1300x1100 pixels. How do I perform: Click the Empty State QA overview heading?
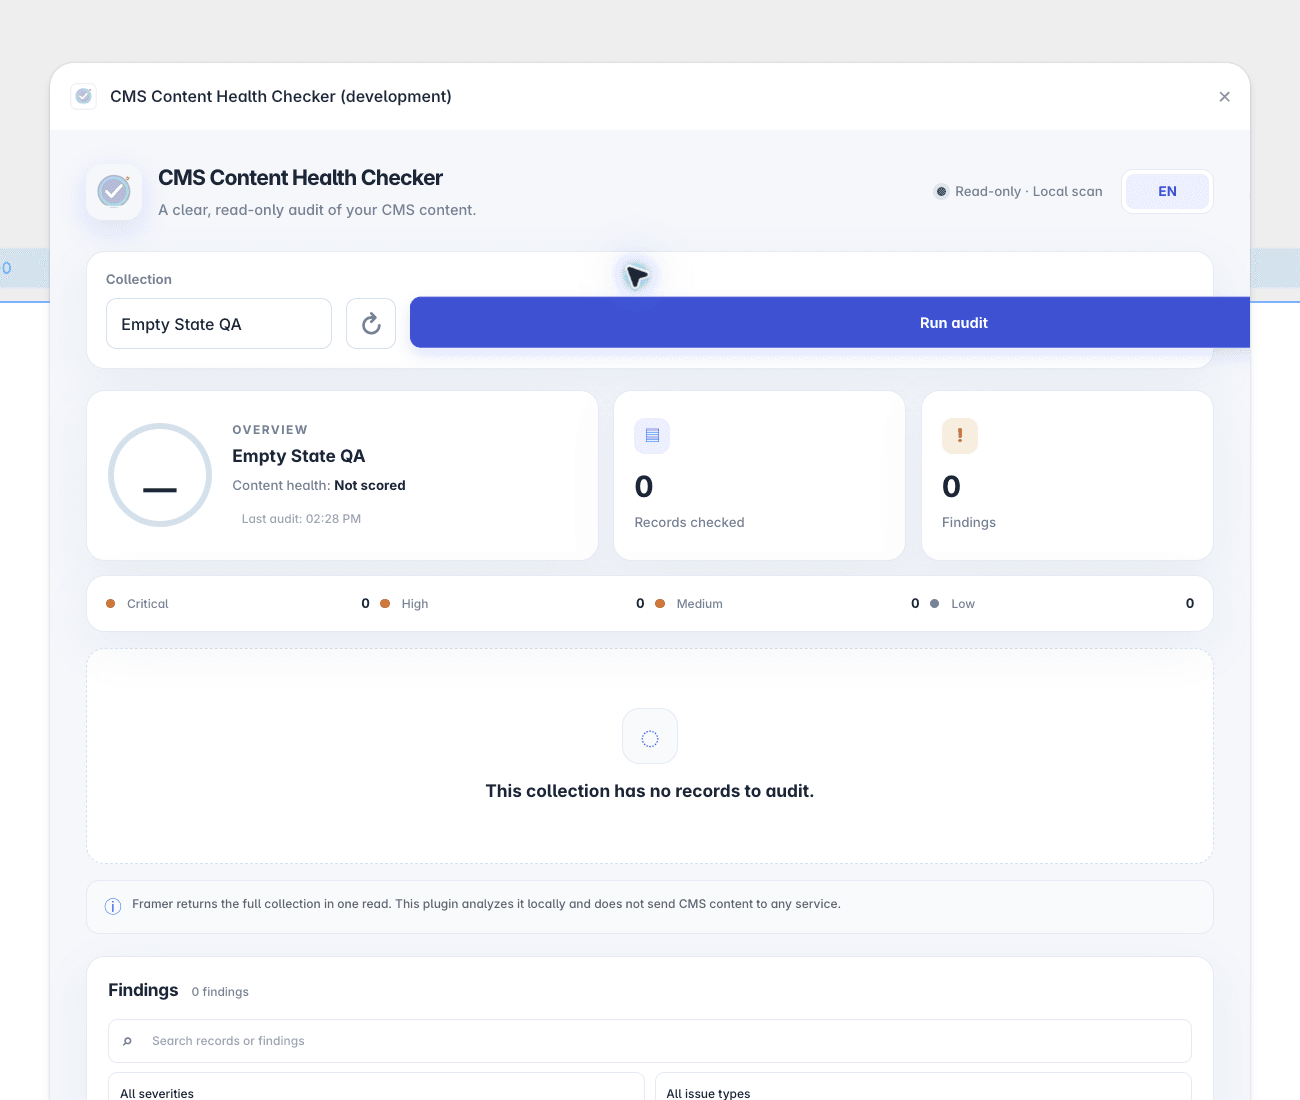click(299, 456)
